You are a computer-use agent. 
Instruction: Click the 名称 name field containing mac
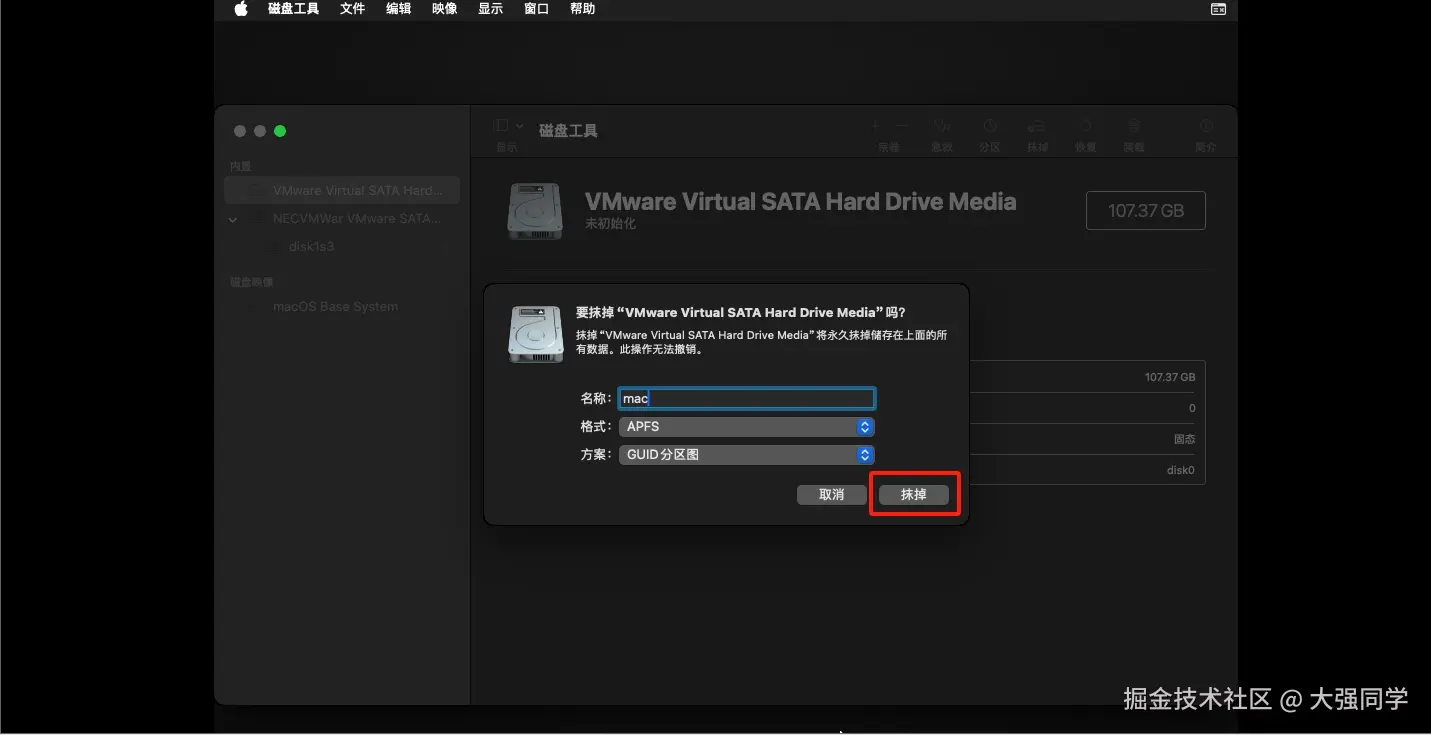(746, 398)
